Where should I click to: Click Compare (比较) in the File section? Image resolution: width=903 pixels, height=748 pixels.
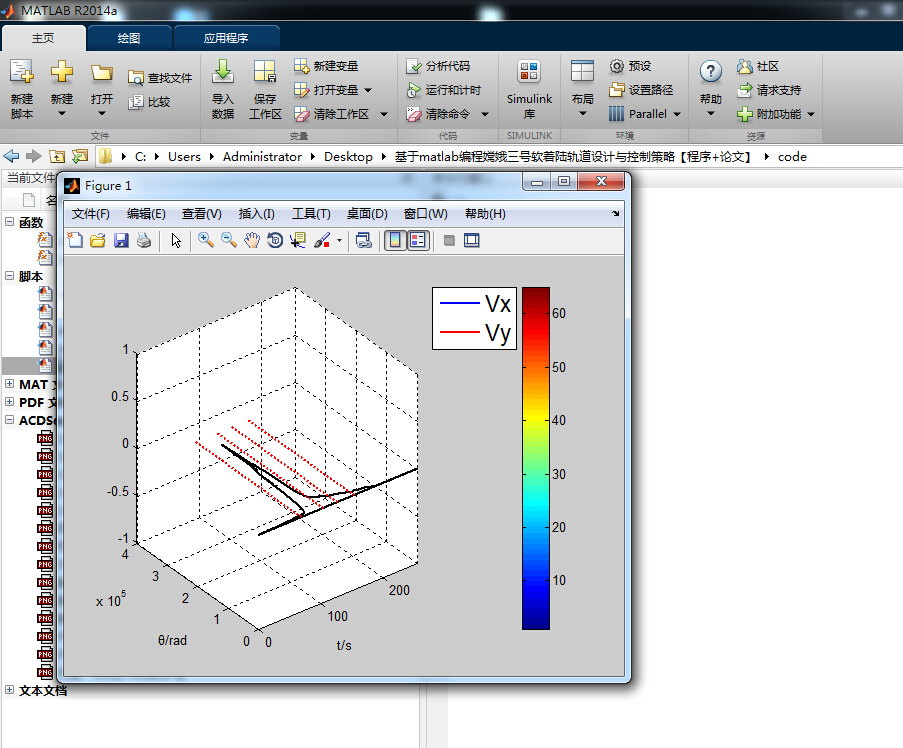coord(136,102)
